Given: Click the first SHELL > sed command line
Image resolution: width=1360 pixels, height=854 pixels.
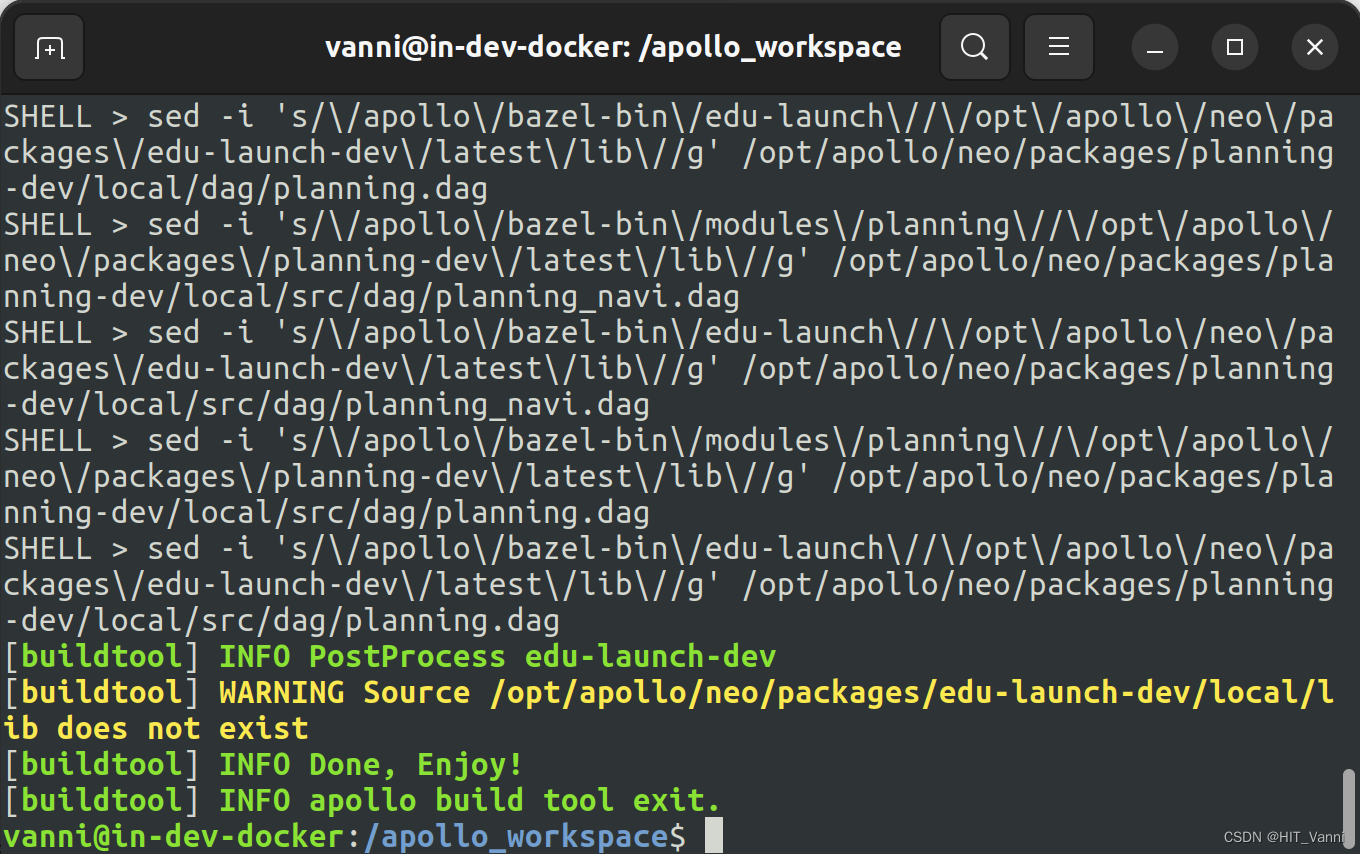Looking at the screenshot, I should (x=668, y=117).
